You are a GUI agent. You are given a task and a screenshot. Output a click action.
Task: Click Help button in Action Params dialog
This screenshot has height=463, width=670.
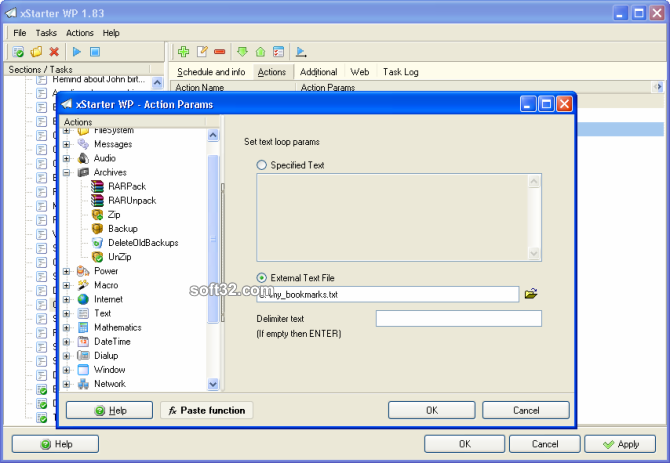(x=109, y=410)
